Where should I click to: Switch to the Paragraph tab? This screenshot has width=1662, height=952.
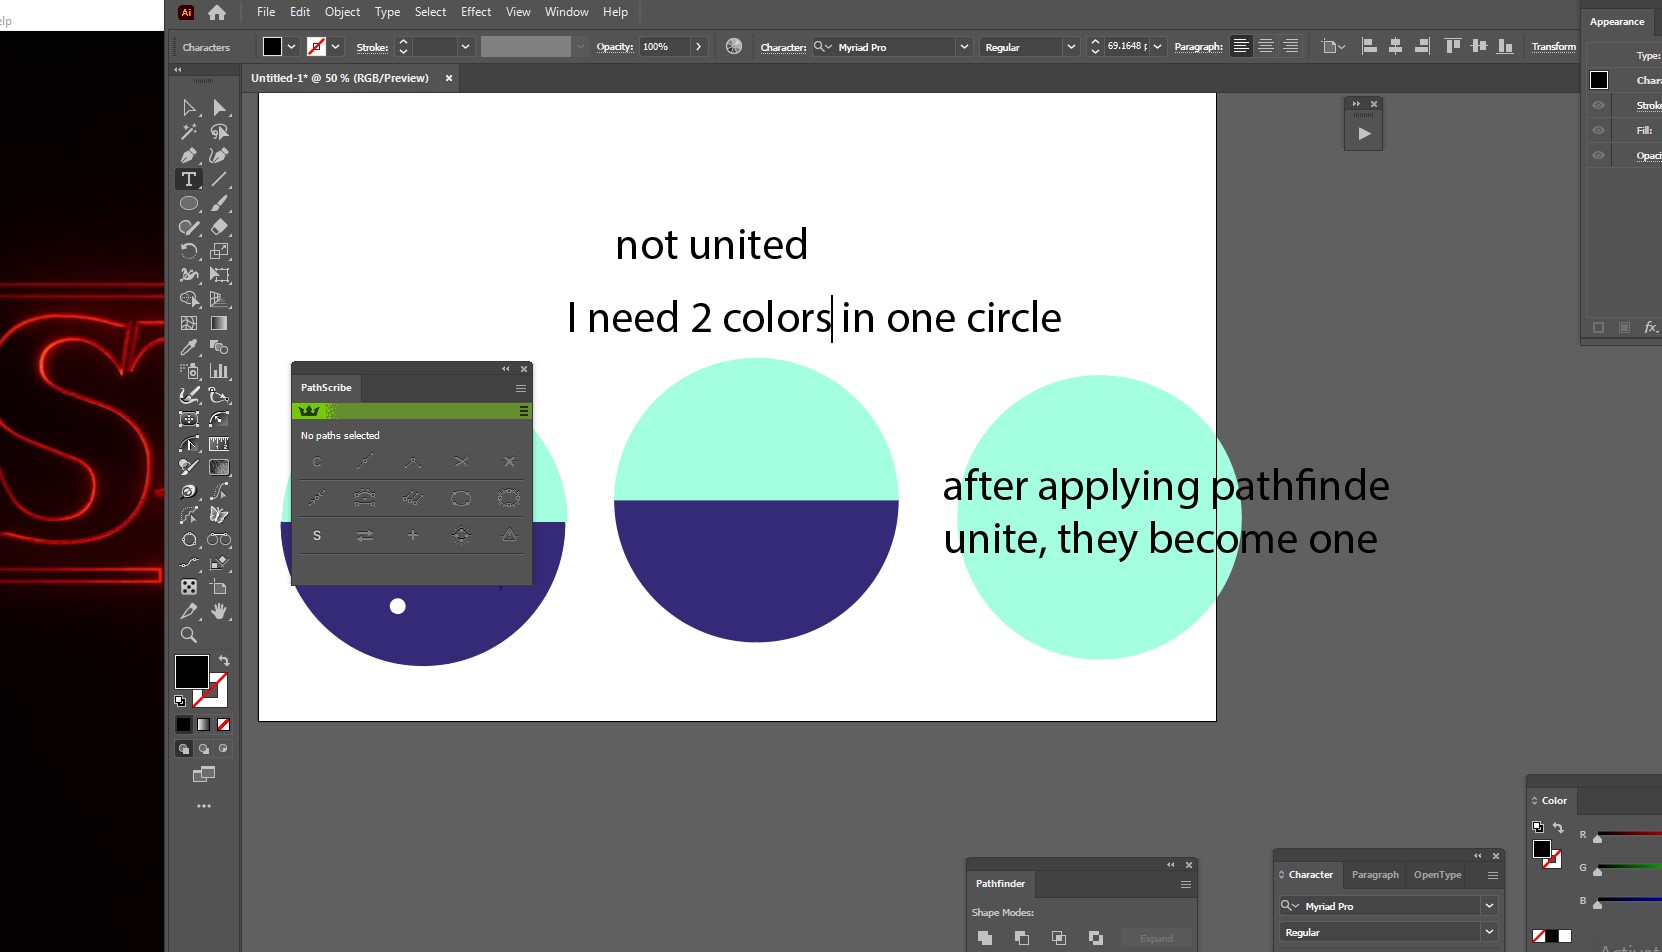pos(1375,875)
